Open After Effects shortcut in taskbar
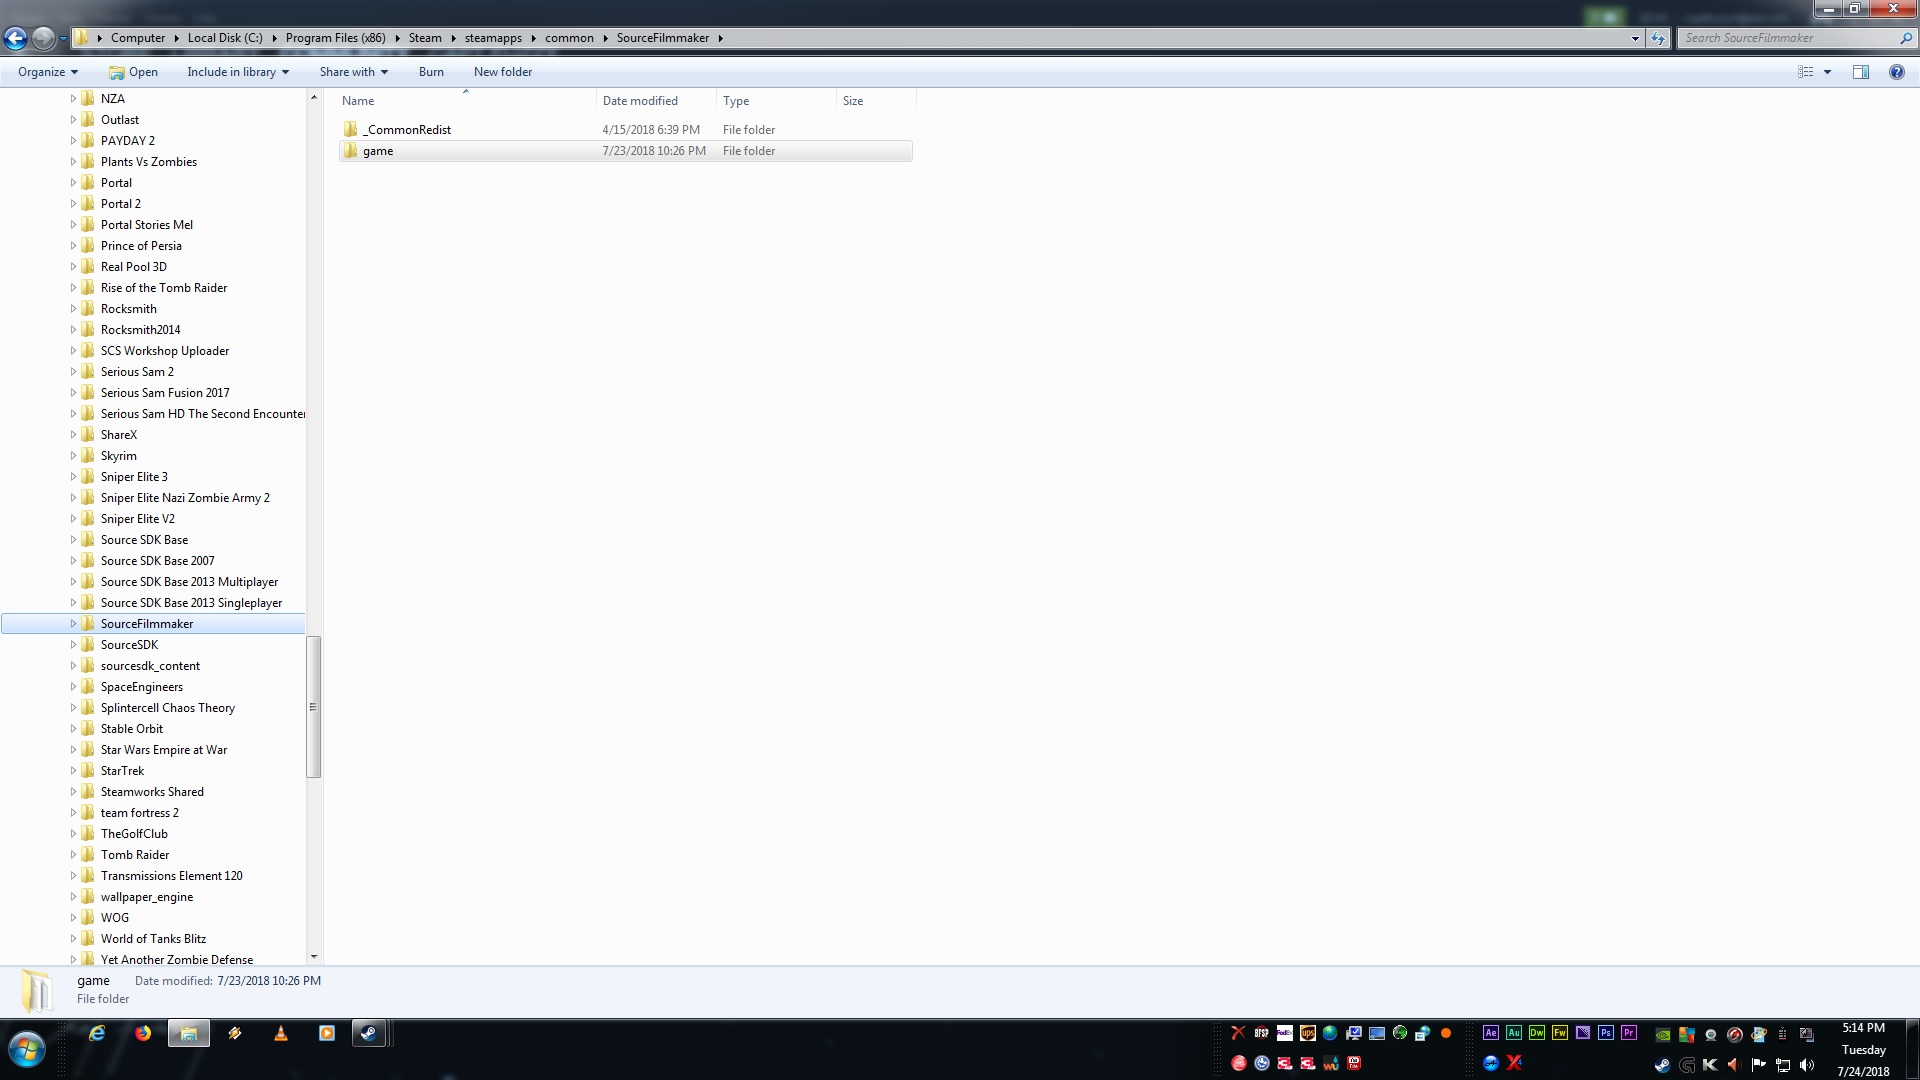 click(x=1490, y=1033)
